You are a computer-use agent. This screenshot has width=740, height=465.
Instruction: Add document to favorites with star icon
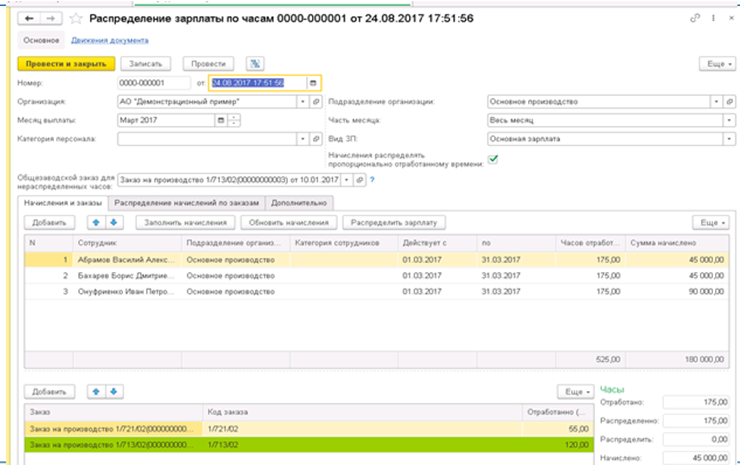pyautogui.click(x=73, y=18)
